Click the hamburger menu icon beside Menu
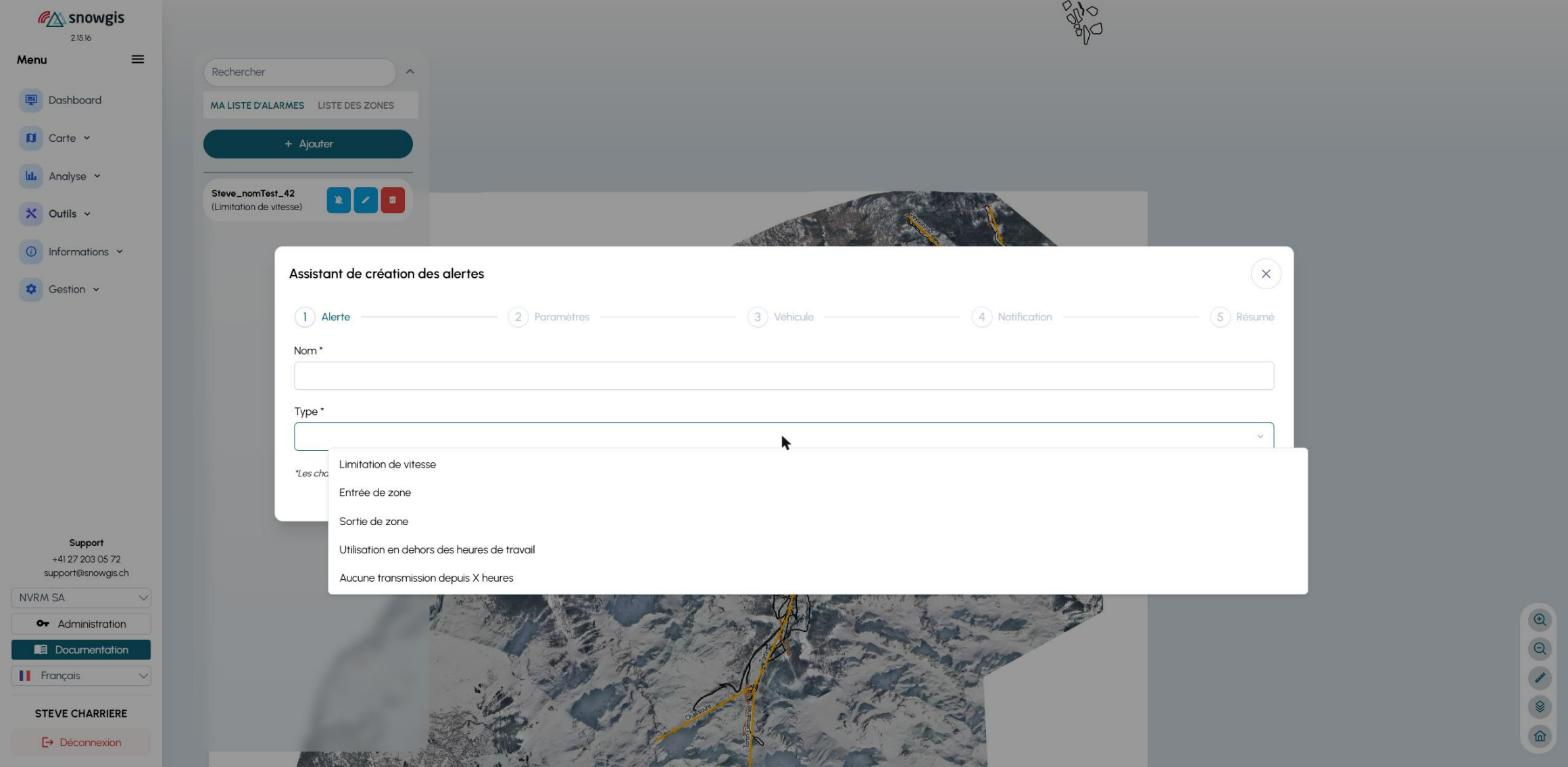 tap(138, 60)
